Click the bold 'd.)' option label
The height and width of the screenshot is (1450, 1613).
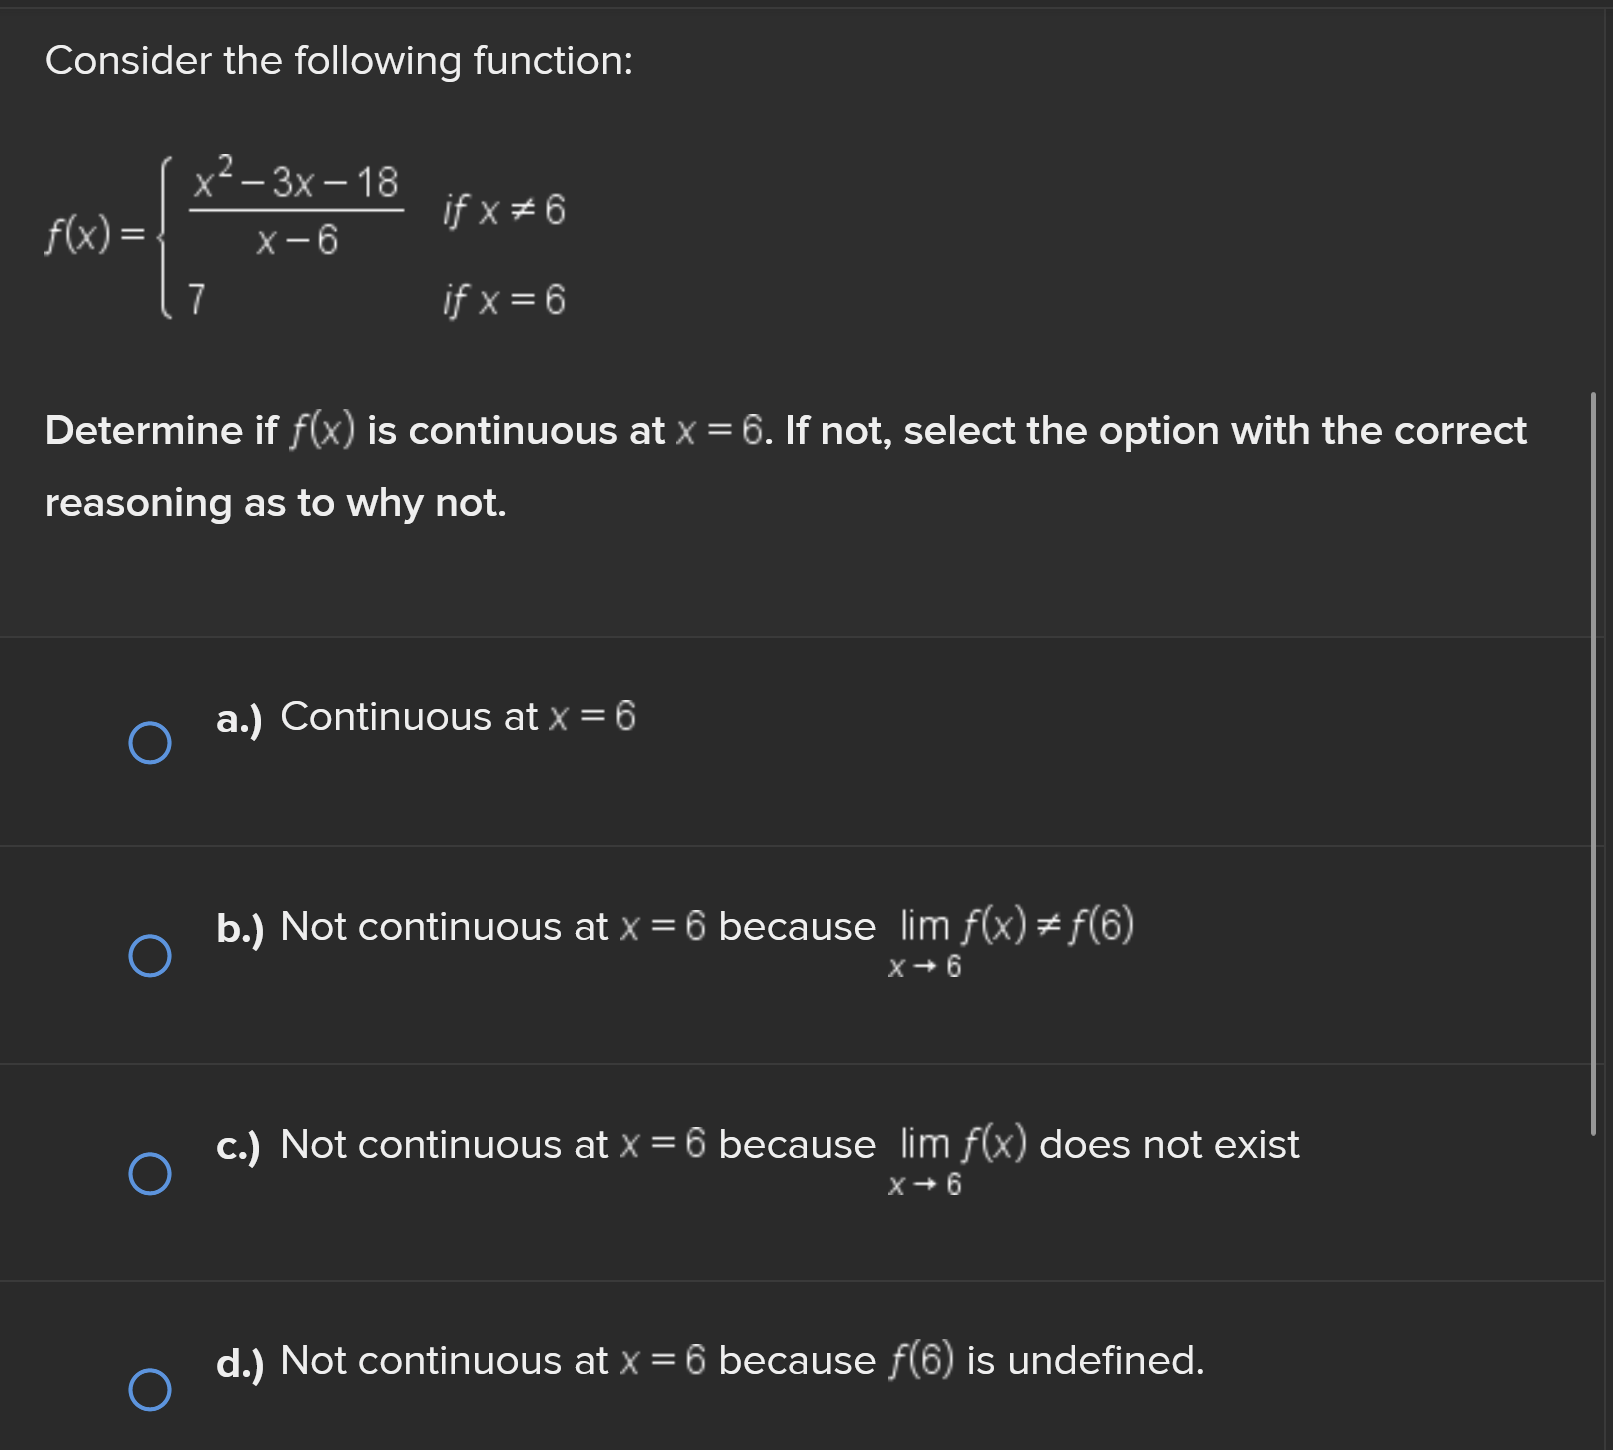(240, 1363)
